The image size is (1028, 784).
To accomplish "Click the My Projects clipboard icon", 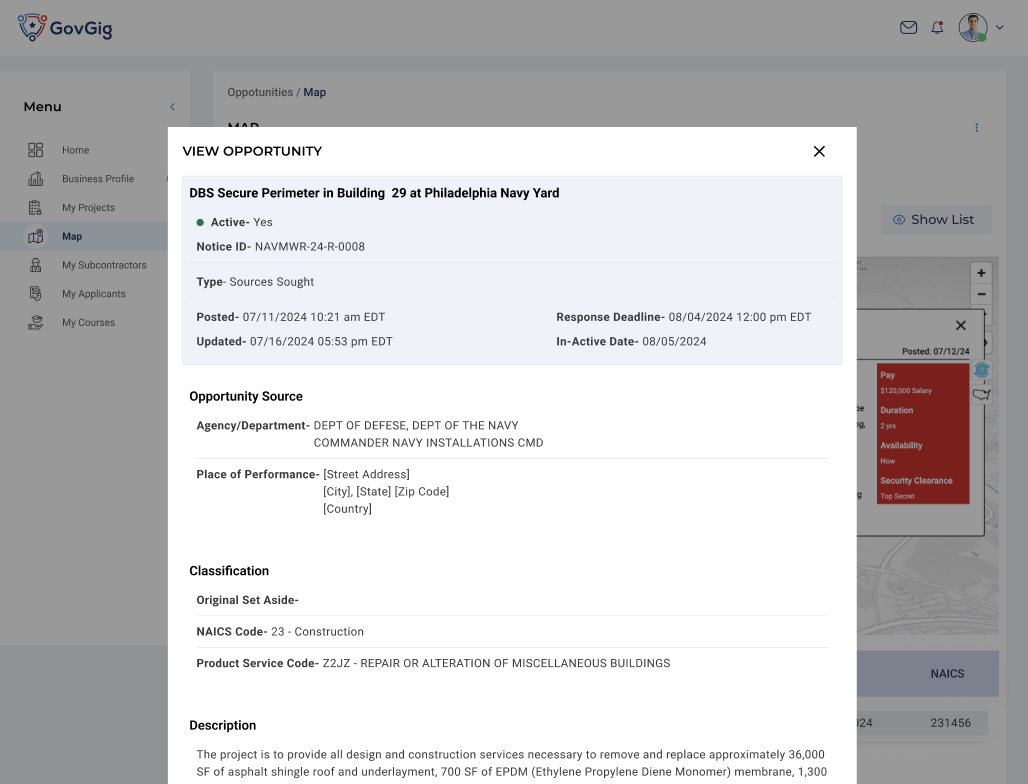I will (36, 208).
